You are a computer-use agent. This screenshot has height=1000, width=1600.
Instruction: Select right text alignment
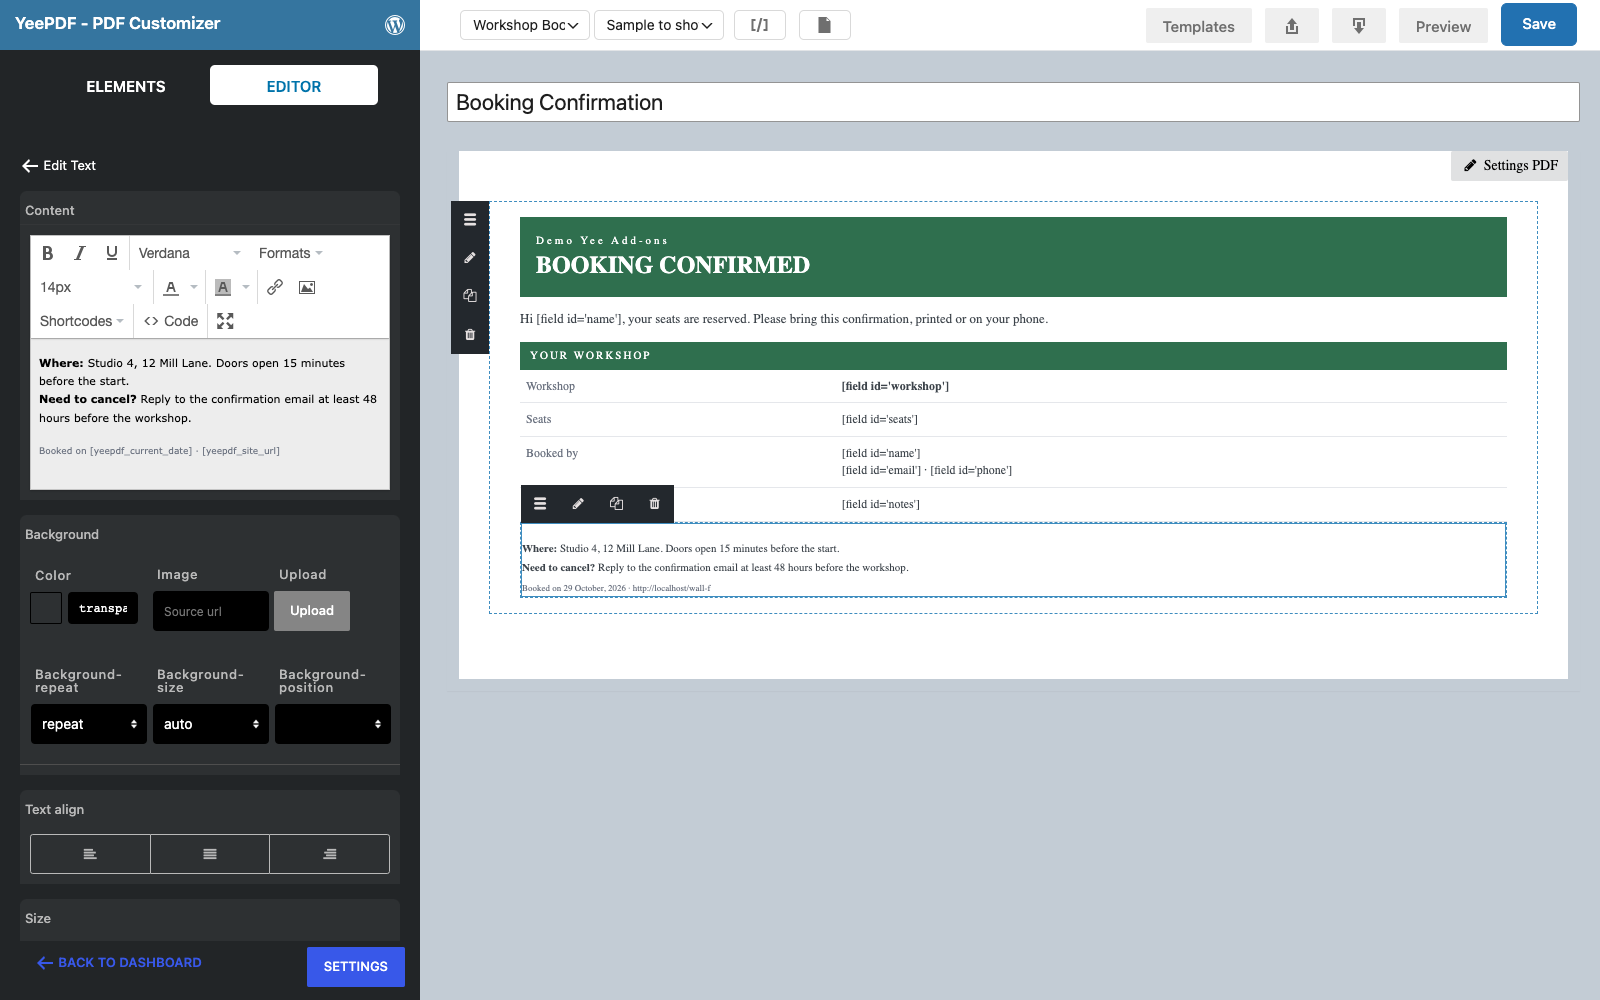click(330, 854)
